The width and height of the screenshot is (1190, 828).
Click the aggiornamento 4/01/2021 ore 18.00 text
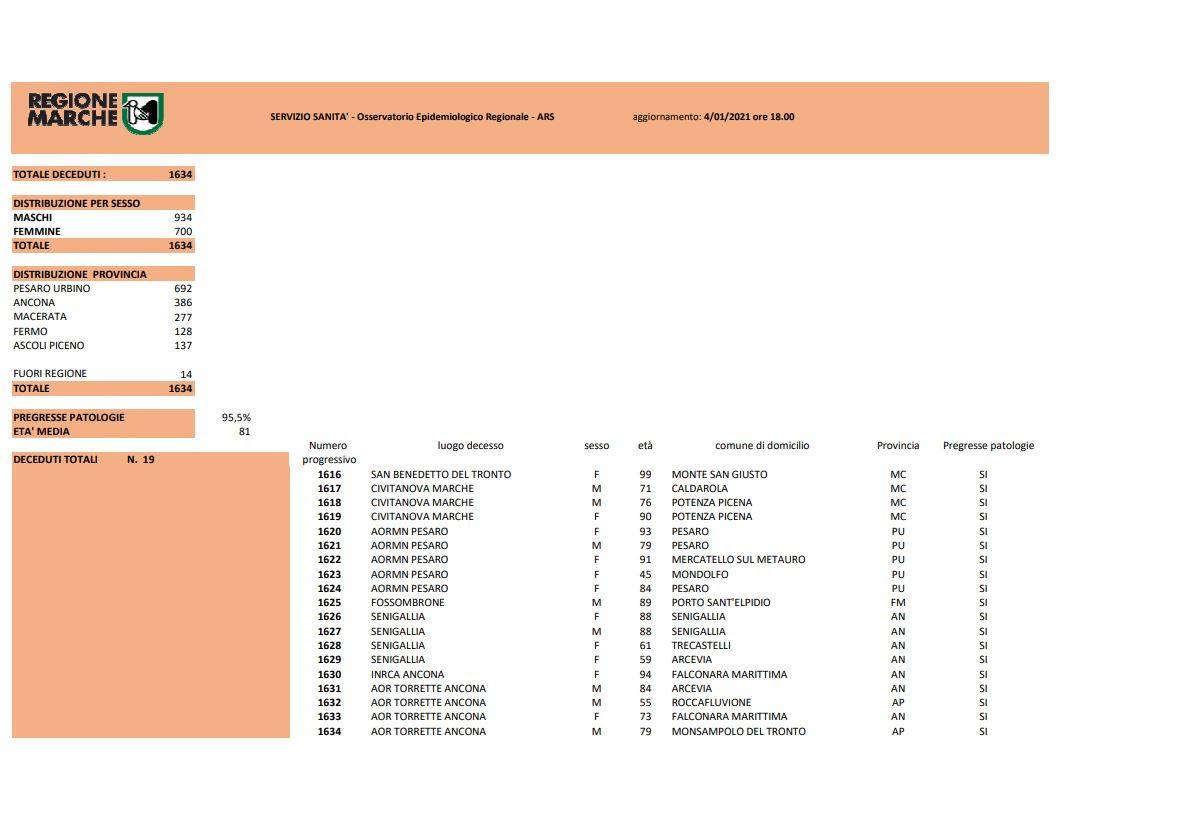coord(713,117)
